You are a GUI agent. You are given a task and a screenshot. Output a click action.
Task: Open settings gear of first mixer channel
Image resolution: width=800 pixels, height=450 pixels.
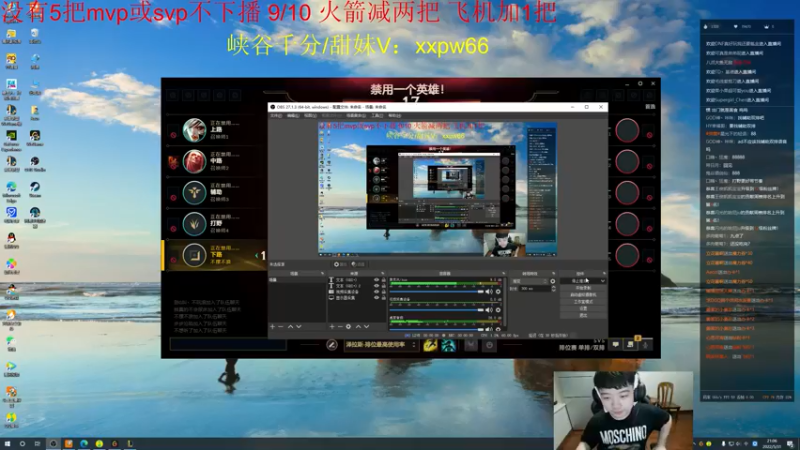click(x=498, y=292)
